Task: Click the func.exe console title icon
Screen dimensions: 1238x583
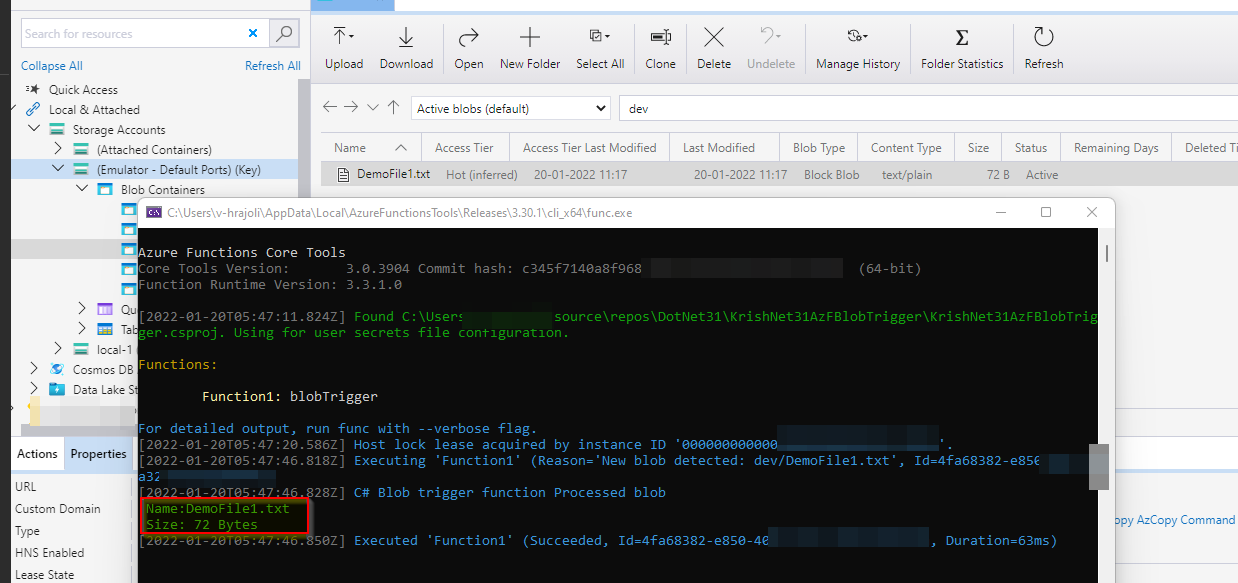Action: (x=154, y=212)
